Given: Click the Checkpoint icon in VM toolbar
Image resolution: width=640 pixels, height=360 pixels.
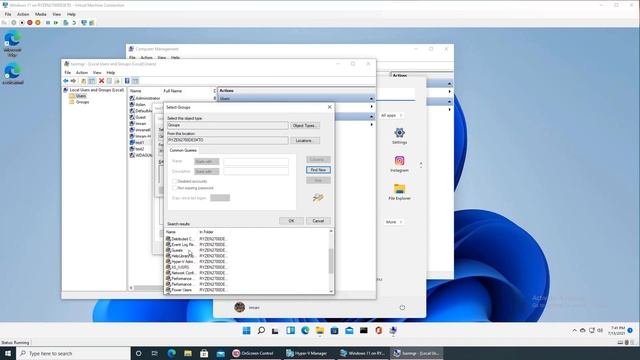Looking at the screenshot, I should tap(66, 23).
